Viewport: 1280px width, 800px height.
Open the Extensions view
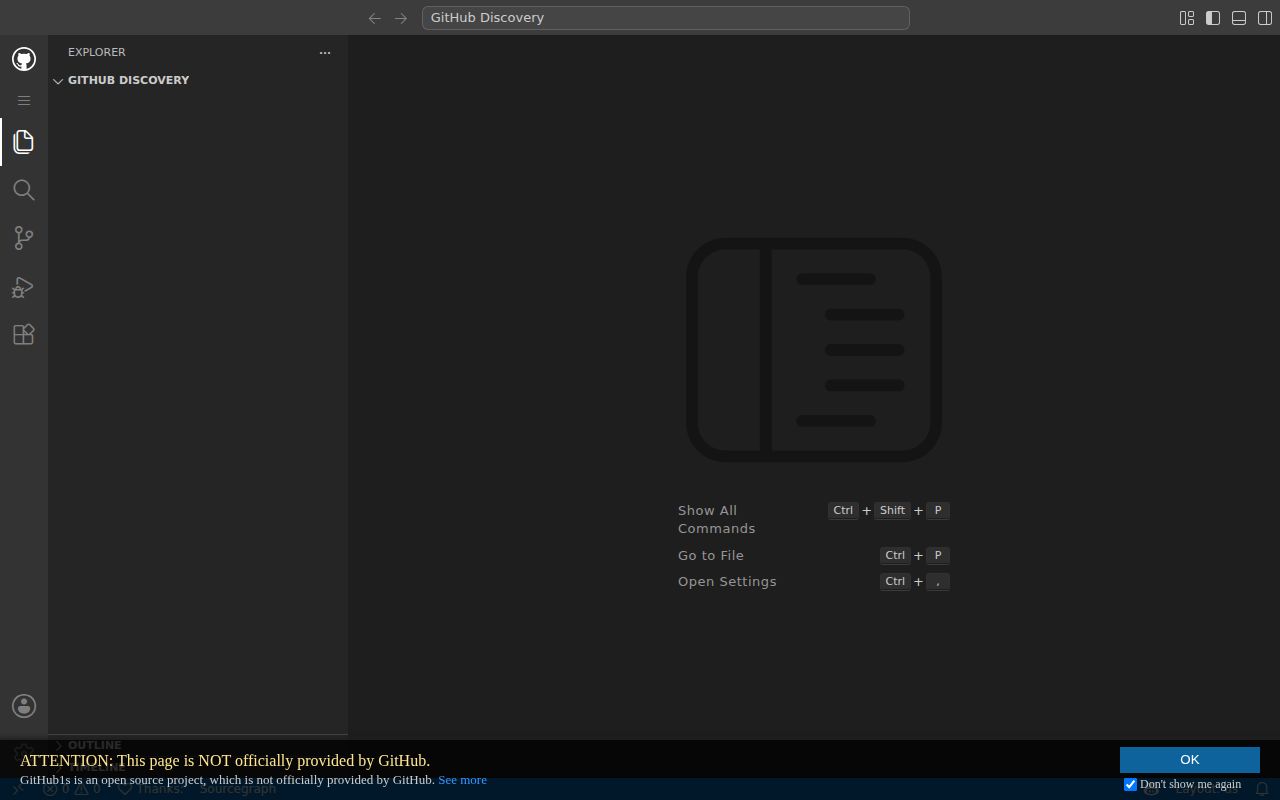point(24,335)
